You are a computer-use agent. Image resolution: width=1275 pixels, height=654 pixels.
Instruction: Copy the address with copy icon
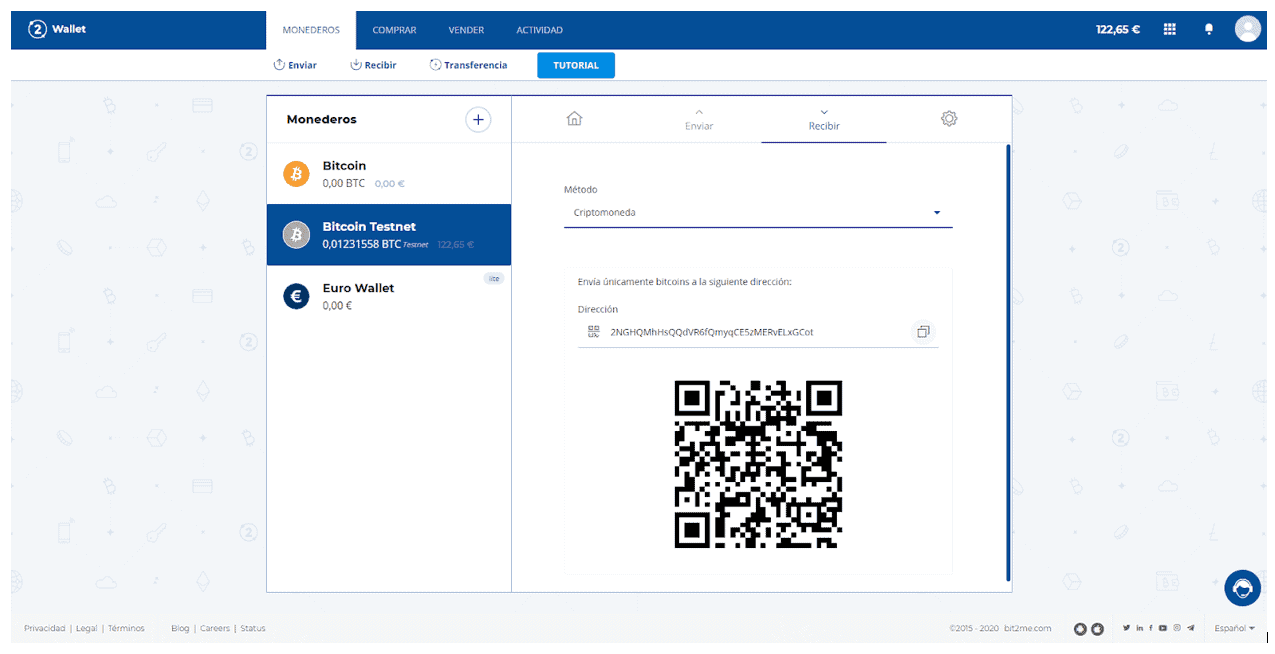coord(923,331)
